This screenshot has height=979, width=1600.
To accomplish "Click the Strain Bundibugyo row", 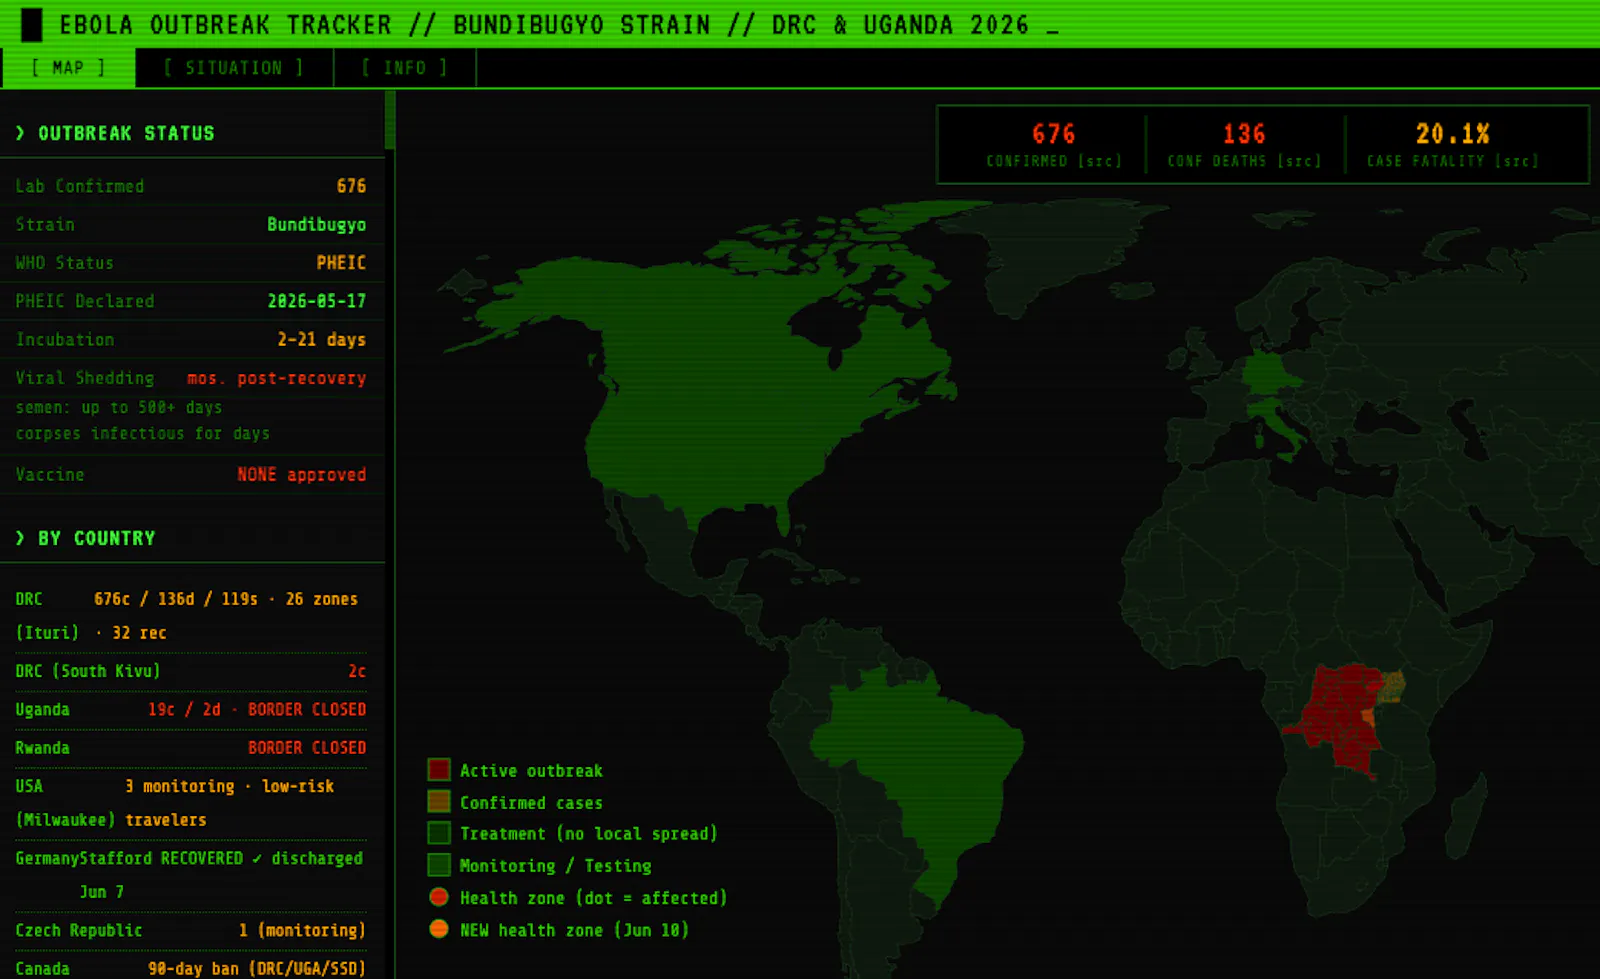I will pyautogui.click(x=191, y=224).
